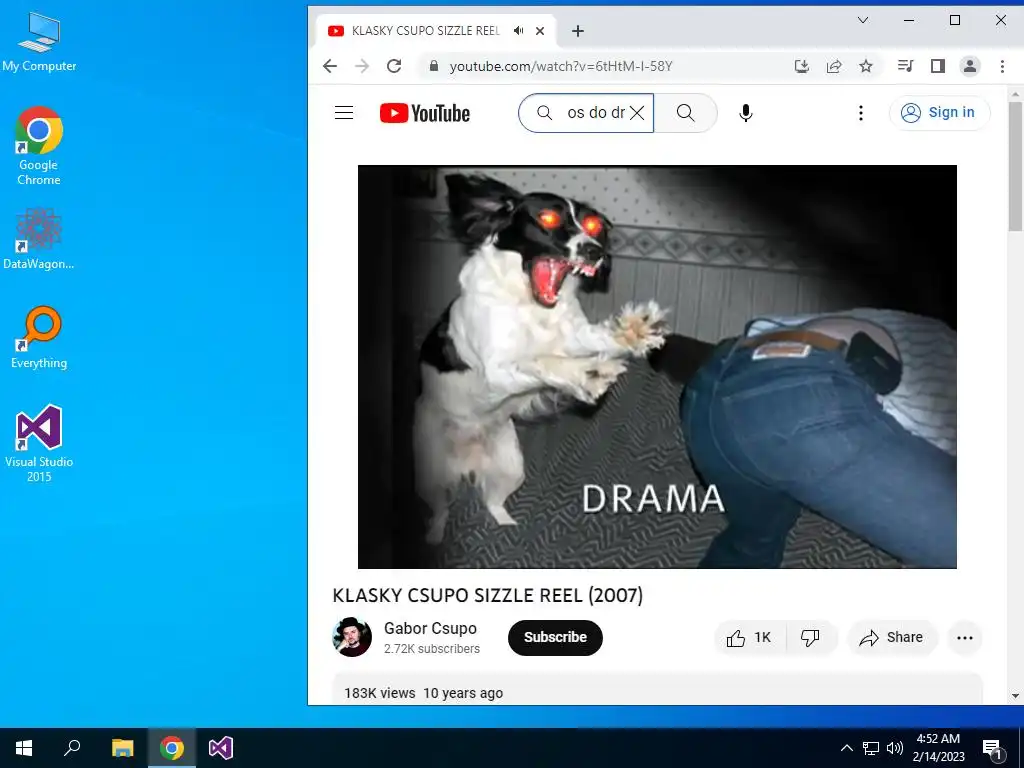Image resolution: width=1024 pixels, height=768 pixels.
Task: Click the Sign in button
Action: pos(939,113)
